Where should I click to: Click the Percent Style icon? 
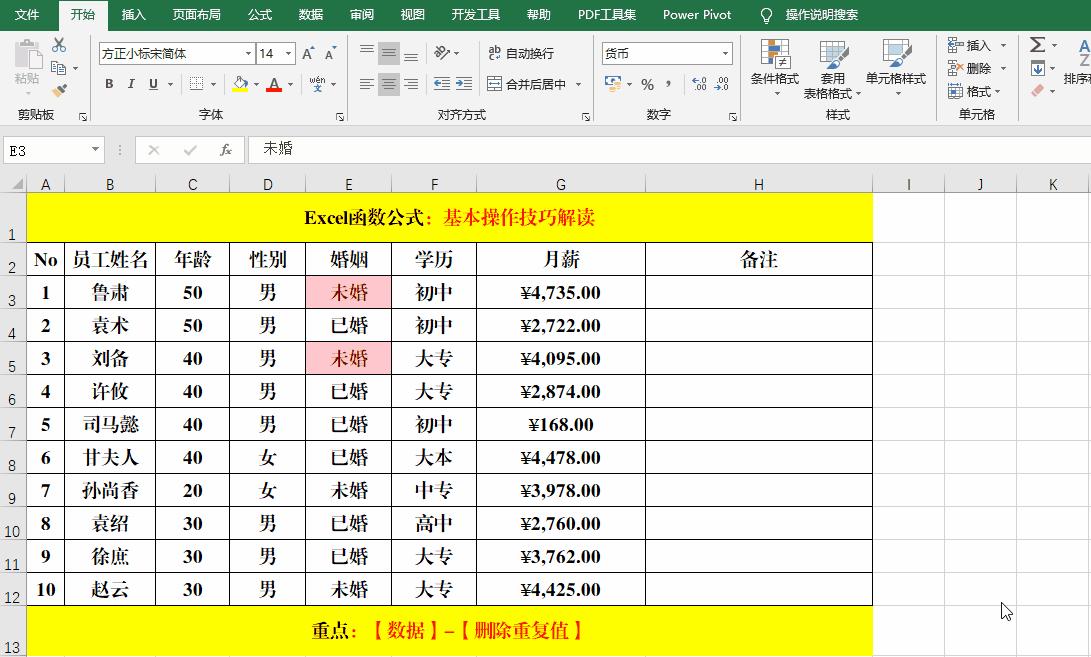(648, 85)
